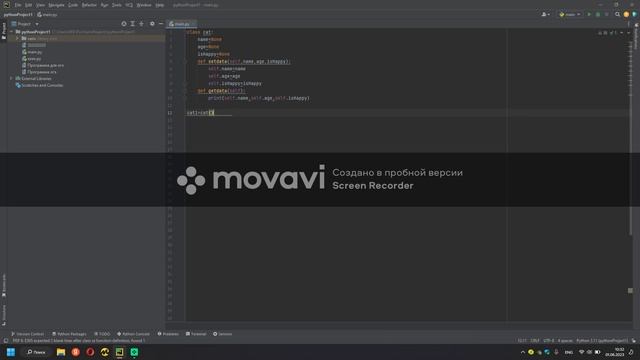Open the main run configuration dropdown
The width and height of the screenshot is (640, 360).
(570, 14)
